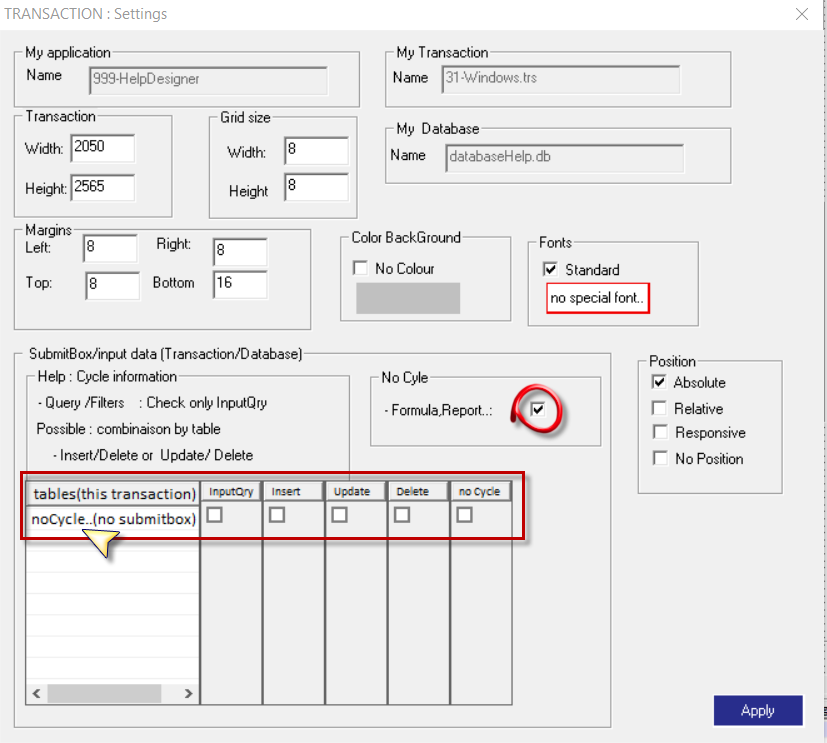Screen dimensions: 827x743
Task: Click the Update column header
Action: click(x=356, y=491)
